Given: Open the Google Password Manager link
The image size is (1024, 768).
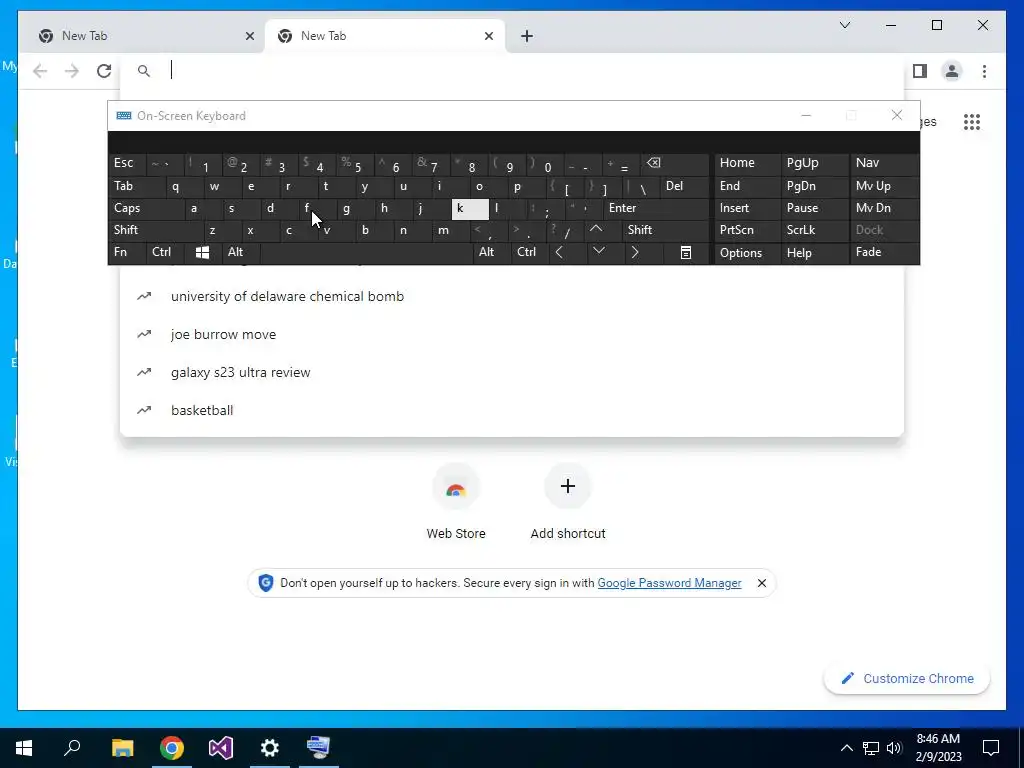Looking at the screenshot, I should click(669, 583).
